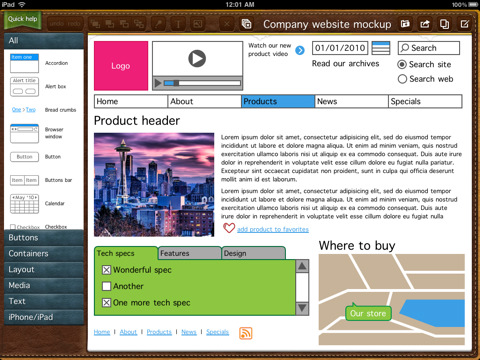Click the blue arrow next to product video text

(300, 50)
